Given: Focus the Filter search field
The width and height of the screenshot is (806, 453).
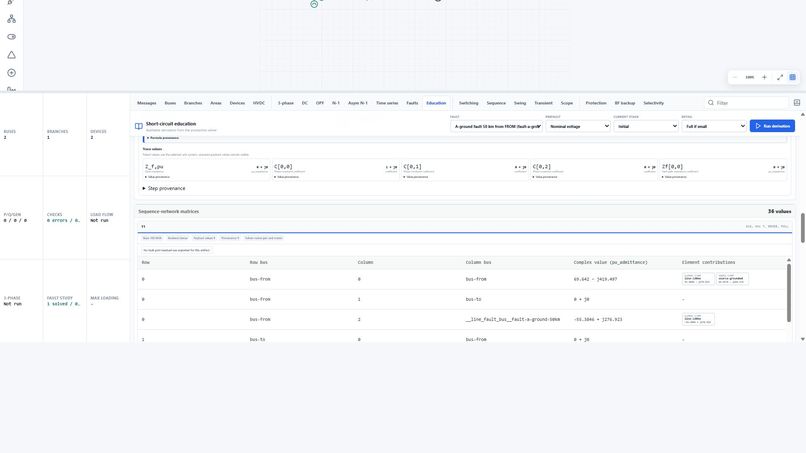Looking at the screenshot, I should (x=746, y=103).
